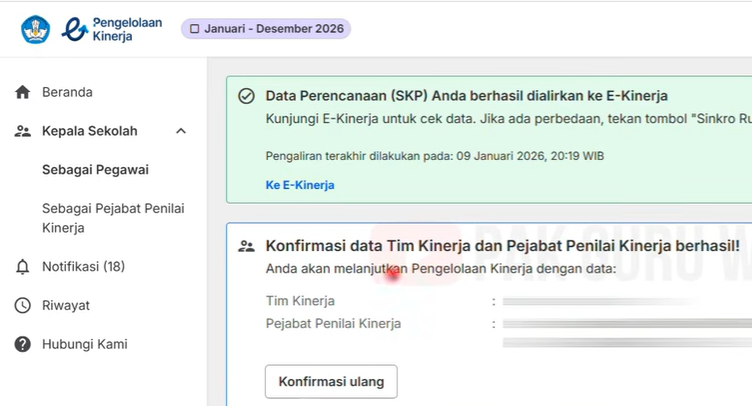
Task: Click the 'Konfirmasi data Tim Kinerja' heading
Action: pos(503,246)
